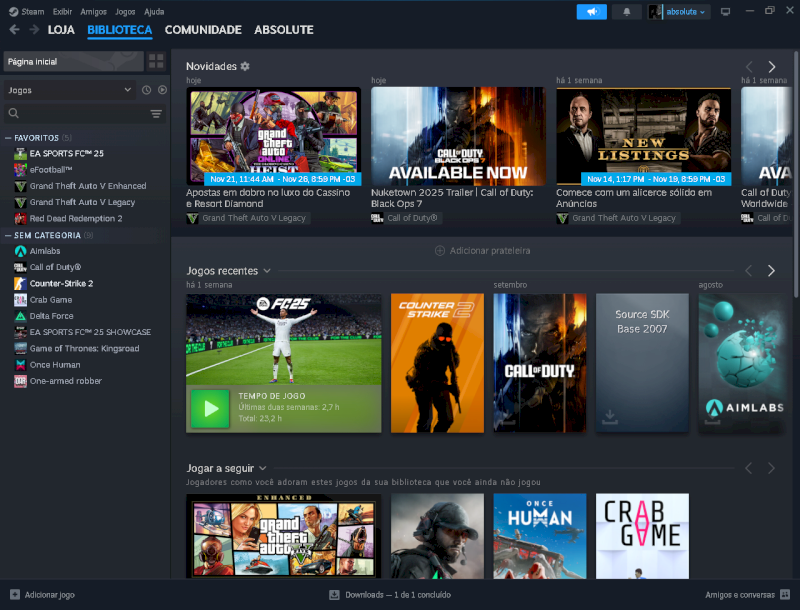Viewport: 800px width, 610px height.
Task: Open the collections grid view icon
Action: [156, 61]
